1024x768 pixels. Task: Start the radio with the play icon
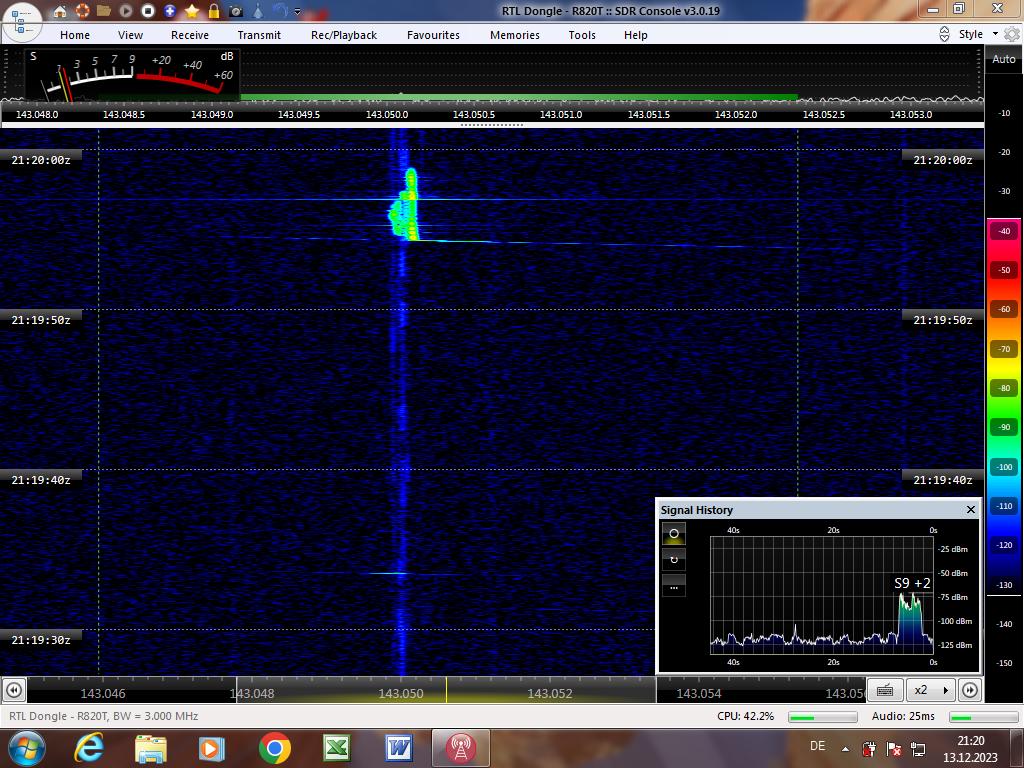[126, 11]
